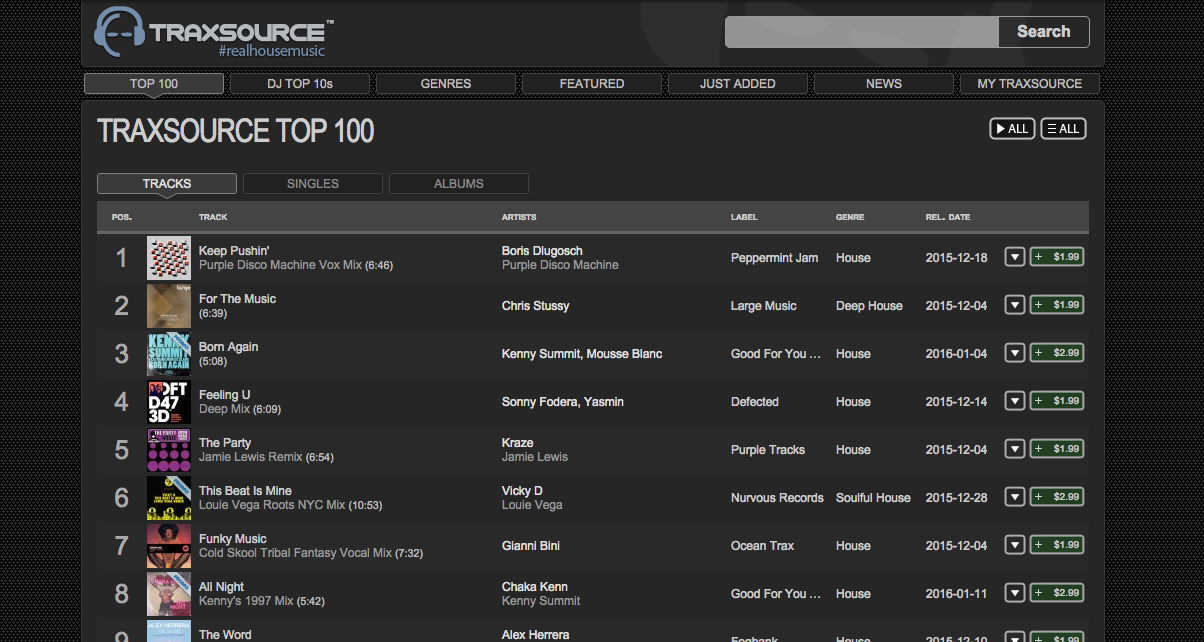This screenshot has width=1204, height=642.
Task: Open remixer Louie Vega's page
Action: [532, 505]
